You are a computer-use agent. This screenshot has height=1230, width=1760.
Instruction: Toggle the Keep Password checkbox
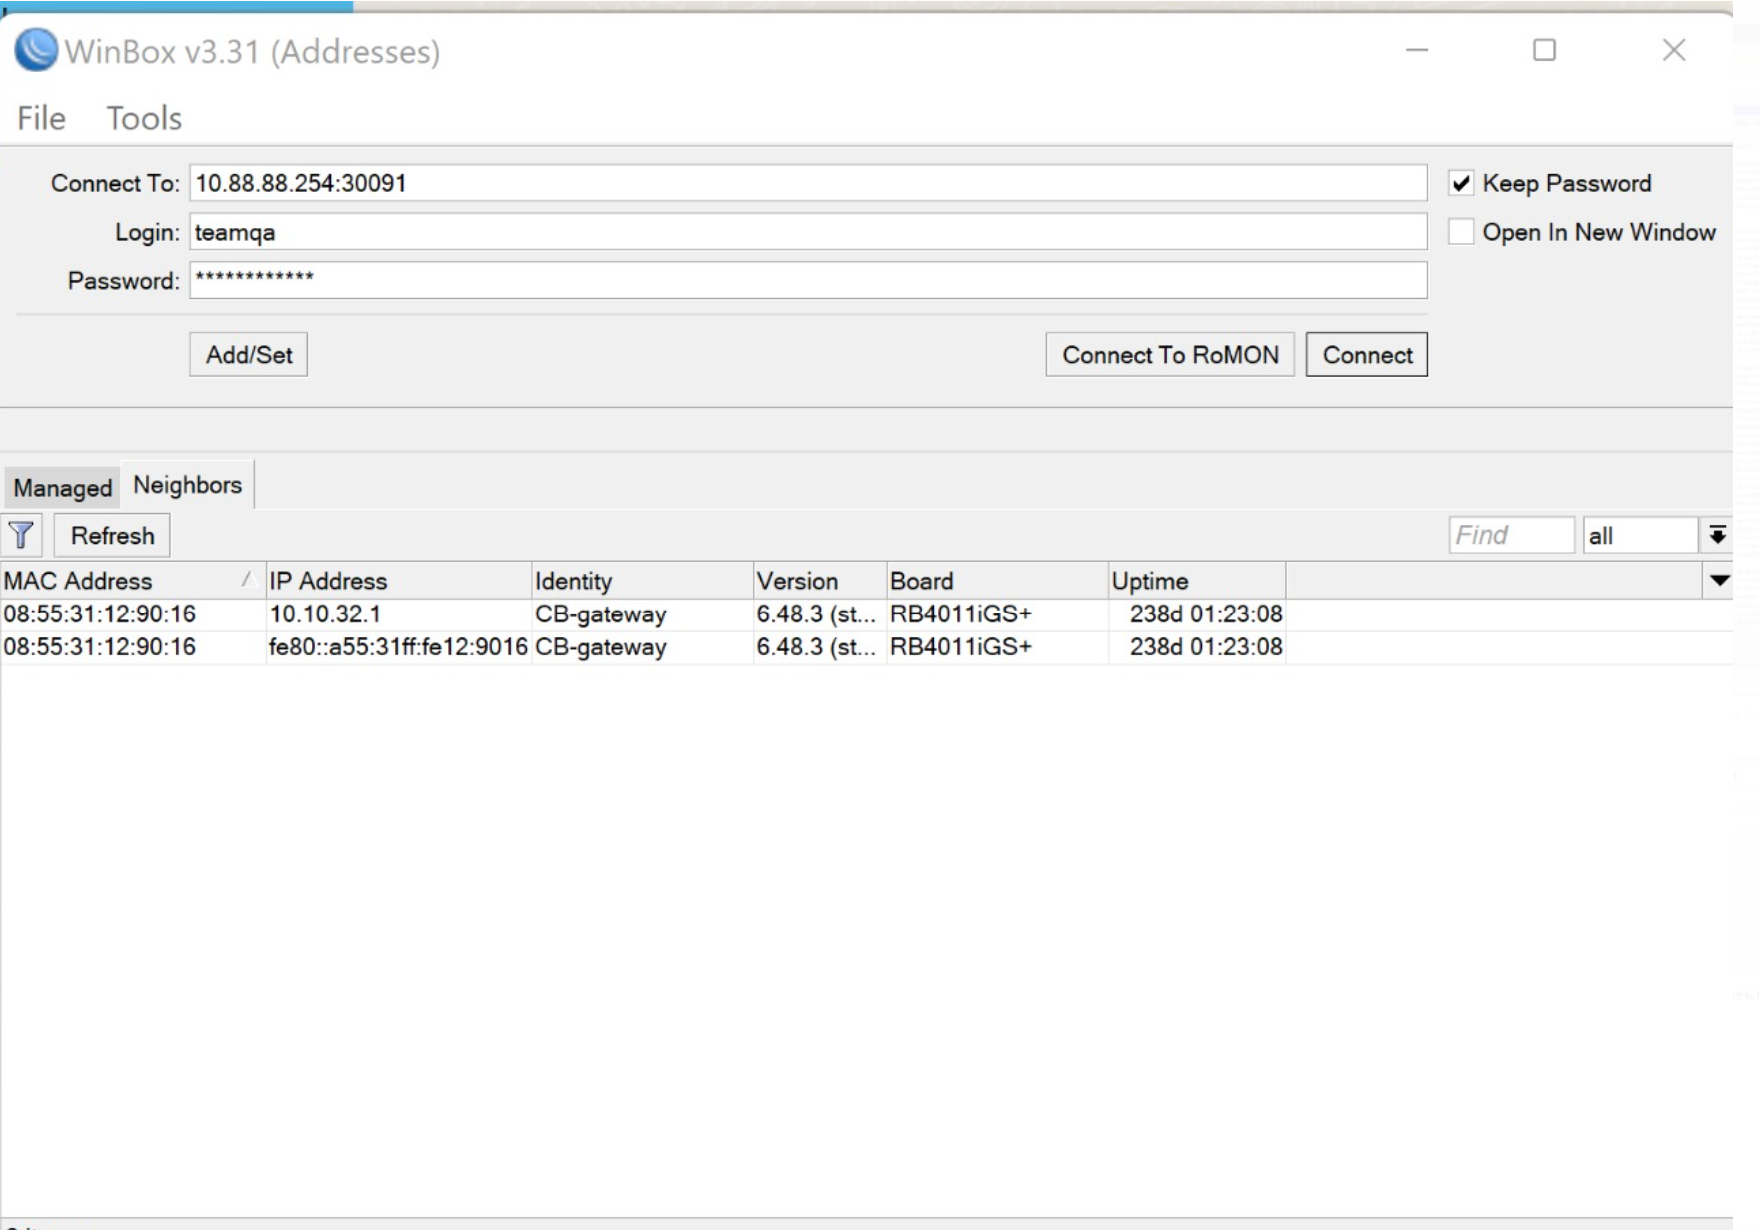pyautogui.click(x=1461, y=183)
